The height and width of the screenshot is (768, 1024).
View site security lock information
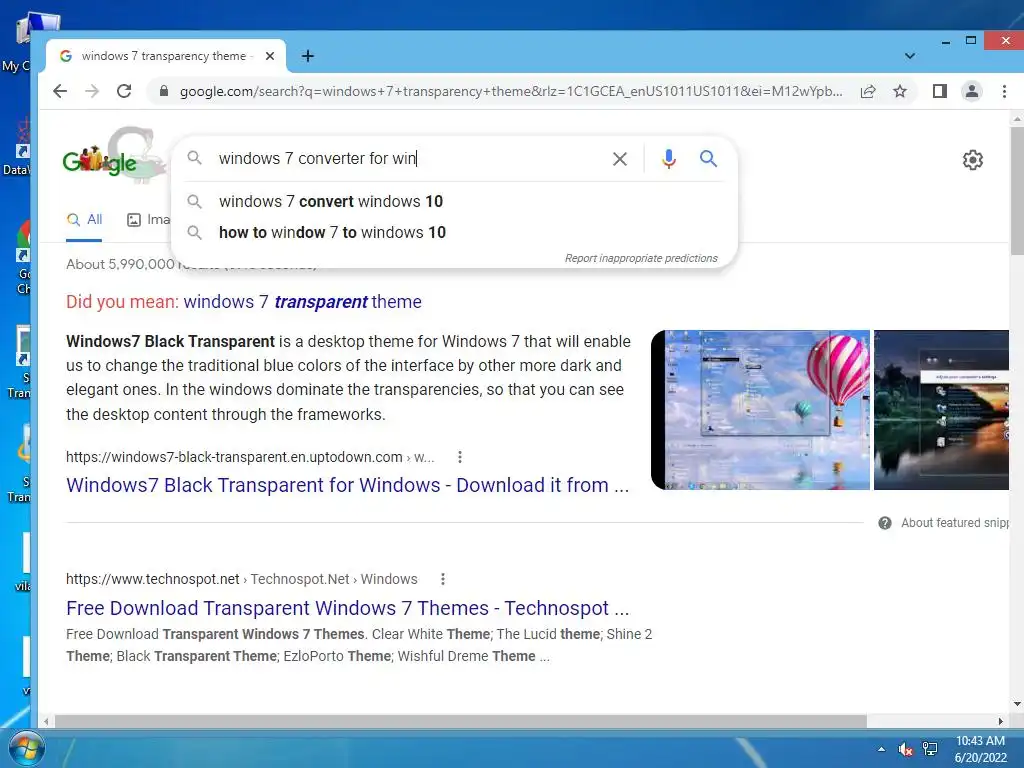(164, 91)
